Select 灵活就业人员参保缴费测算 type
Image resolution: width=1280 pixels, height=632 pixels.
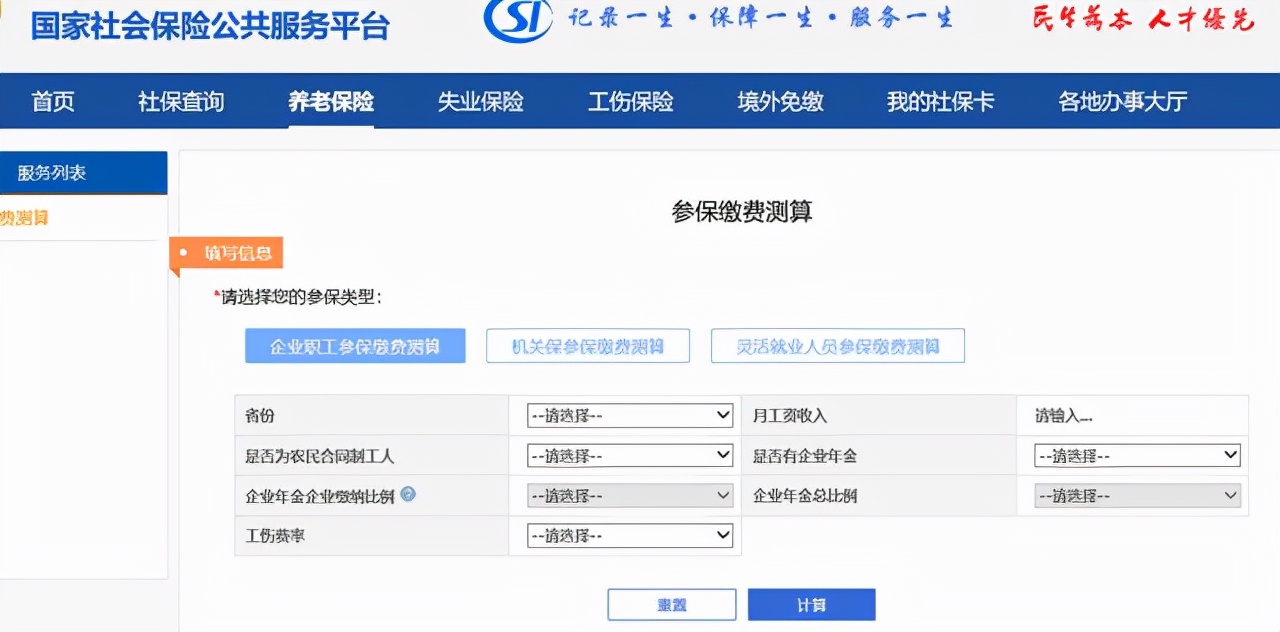837,345
